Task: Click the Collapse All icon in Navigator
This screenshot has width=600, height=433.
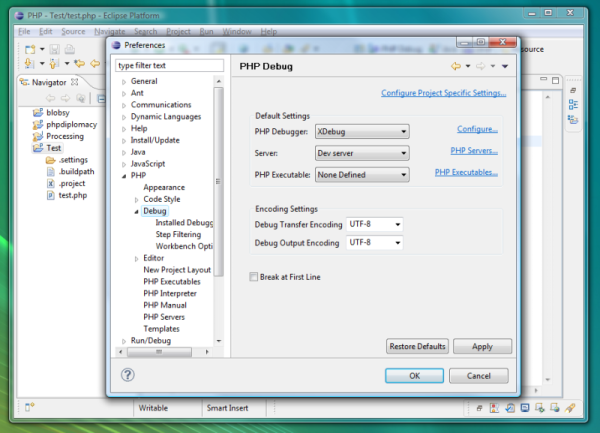Action: click(101, 99)
